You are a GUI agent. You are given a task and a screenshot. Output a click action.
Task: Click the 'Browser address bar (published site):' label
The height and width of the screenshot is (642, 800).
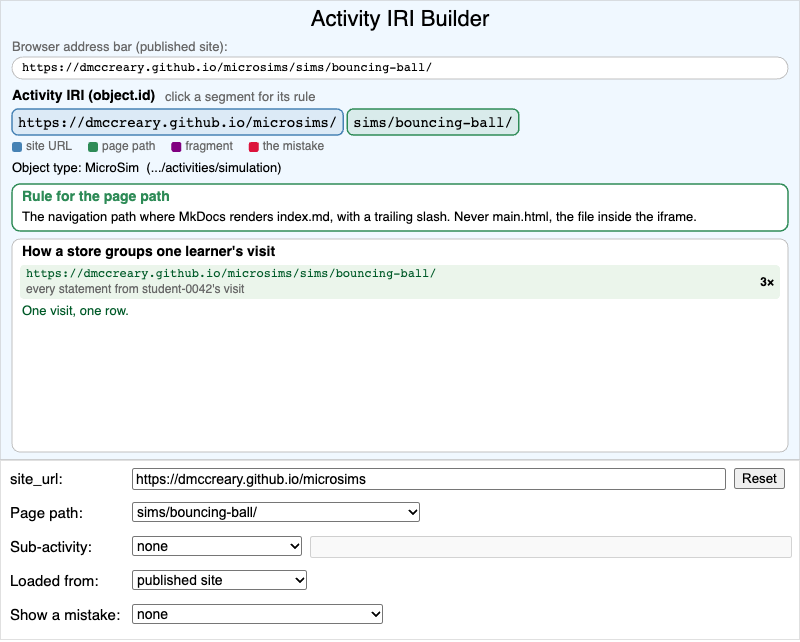(x=120, y=46)
